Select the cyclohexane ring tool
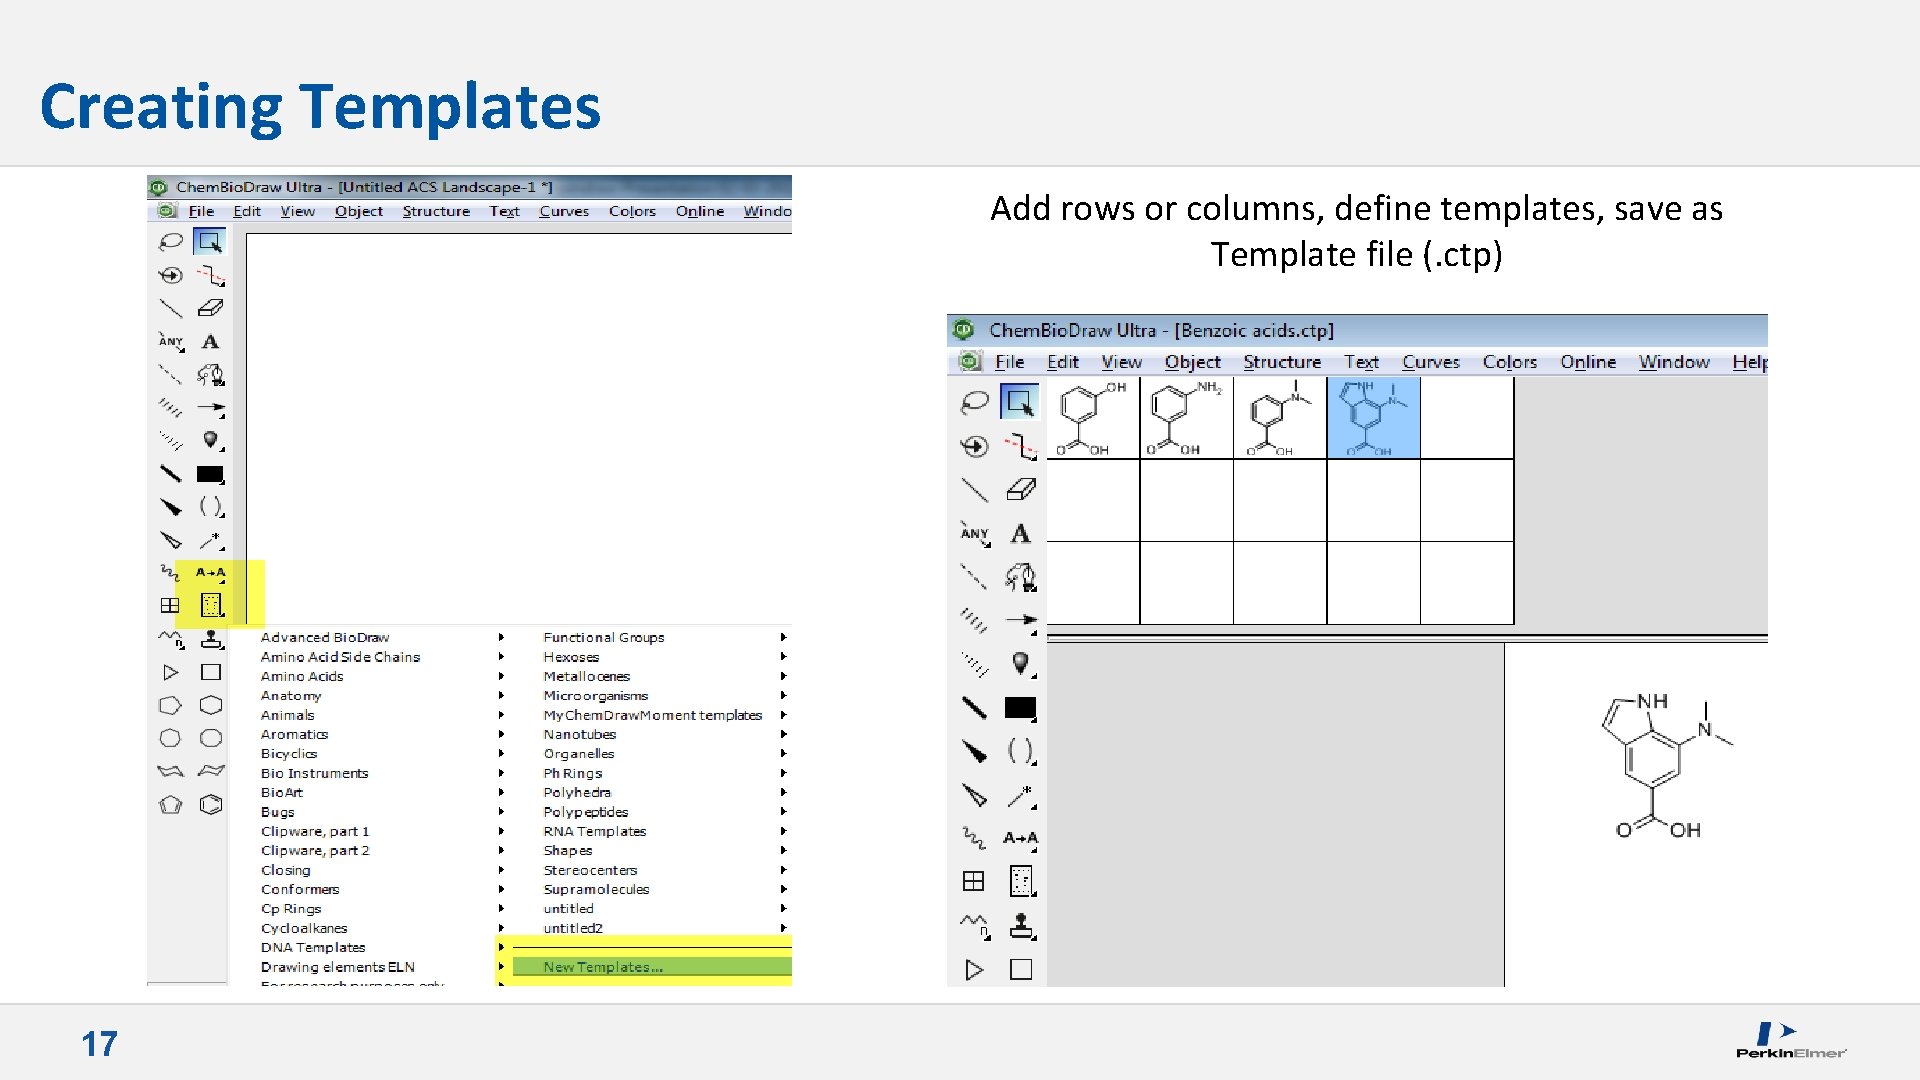The width and height of the screenshot is (1920, 1080). (211, 705)
